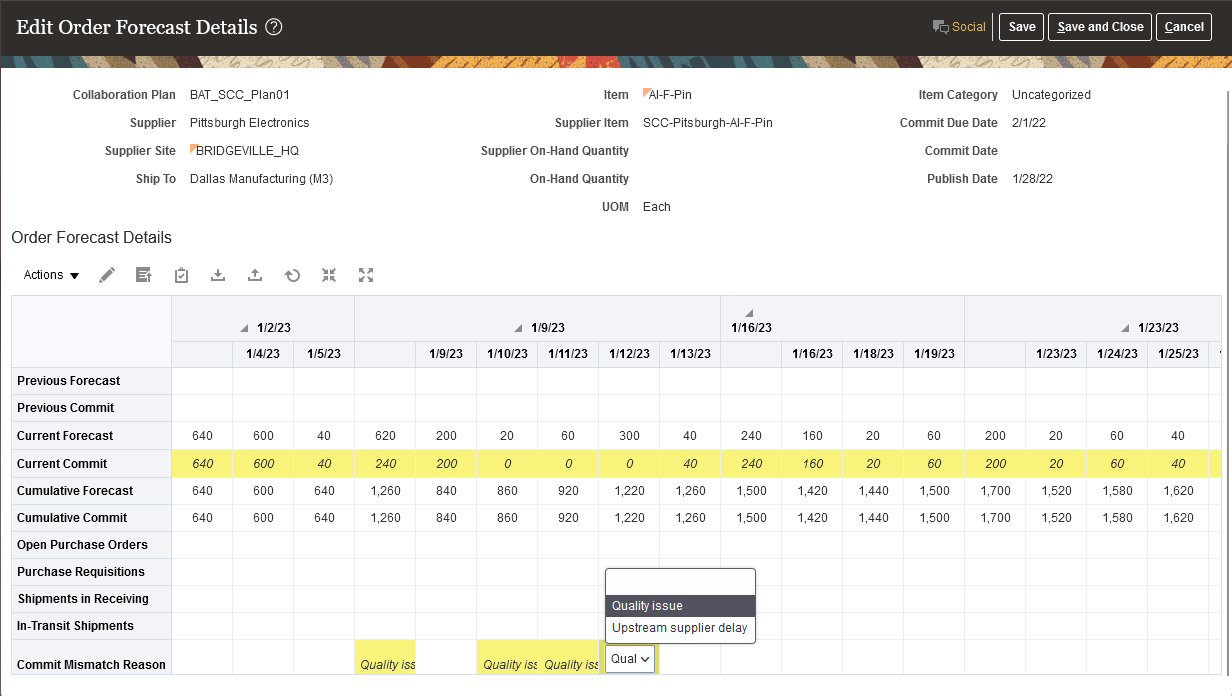The height and width of the screenshot is (696, 1232).
Task: Click the 'BRIDGEVILLE_HQ' supplier site value
Action: [x=247, y=151]
